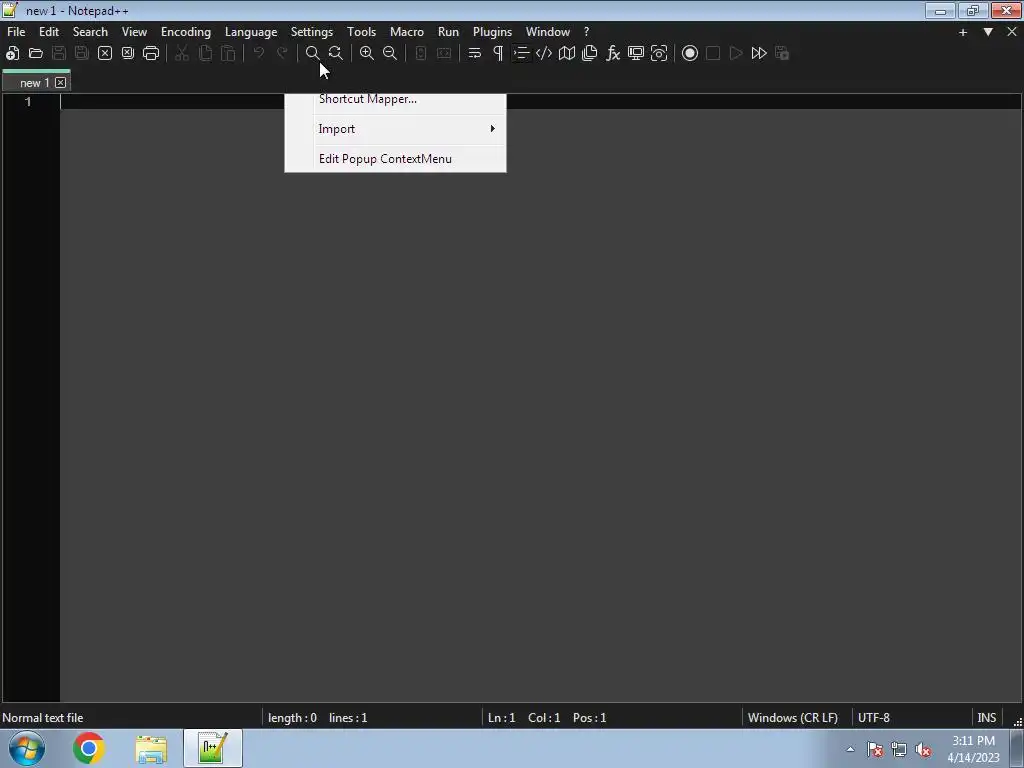Click the Open file folder icon
Image resolution: width=1024 pixels, height=768 pixels.
36,54
